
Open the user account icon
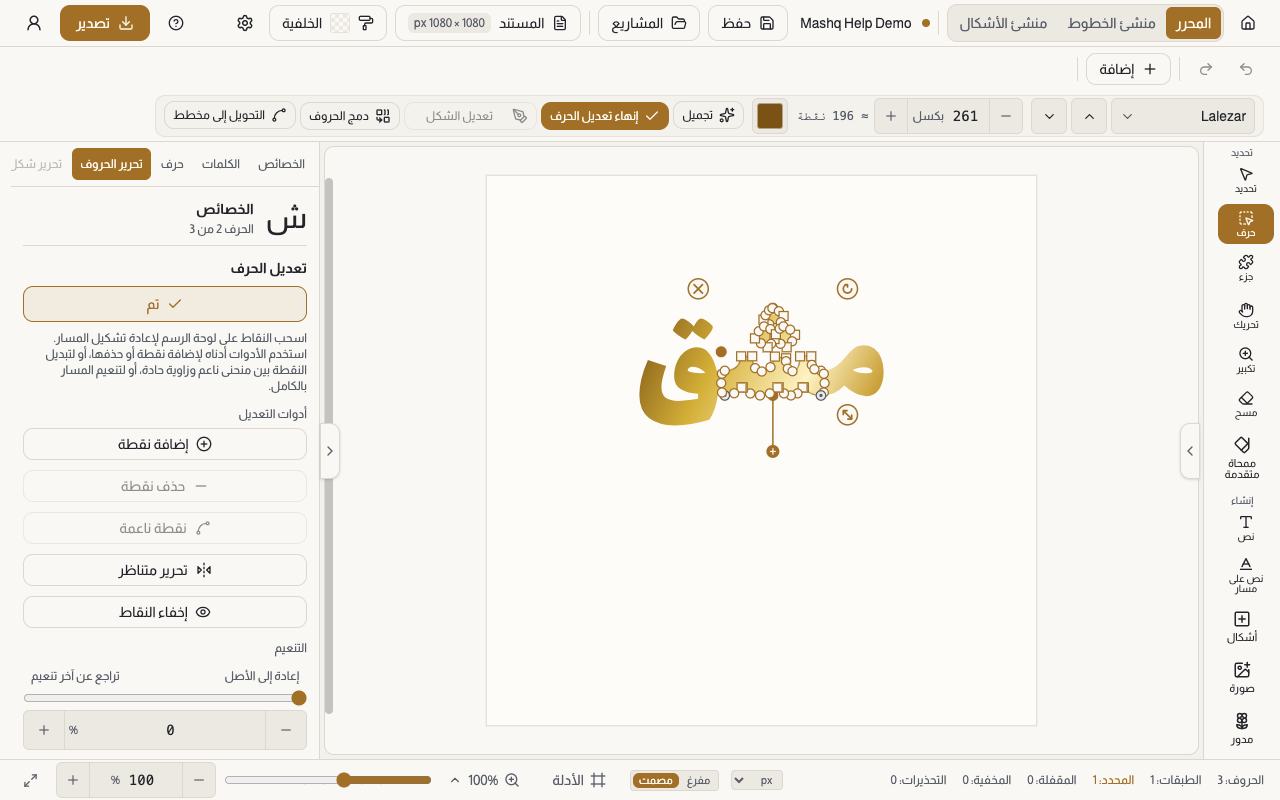point(34,23)
